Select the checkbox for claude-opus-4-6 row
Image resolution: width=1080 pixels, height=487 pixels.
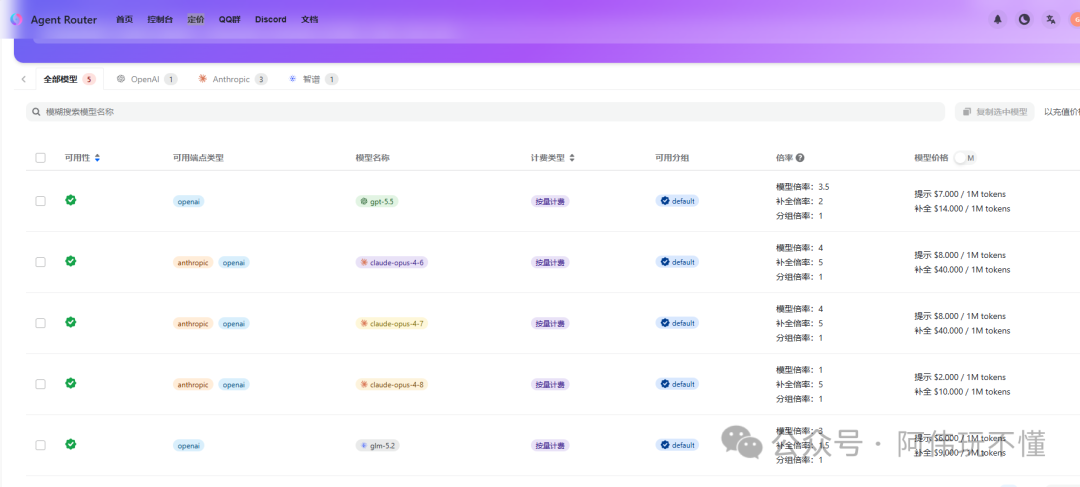[41, 262]
